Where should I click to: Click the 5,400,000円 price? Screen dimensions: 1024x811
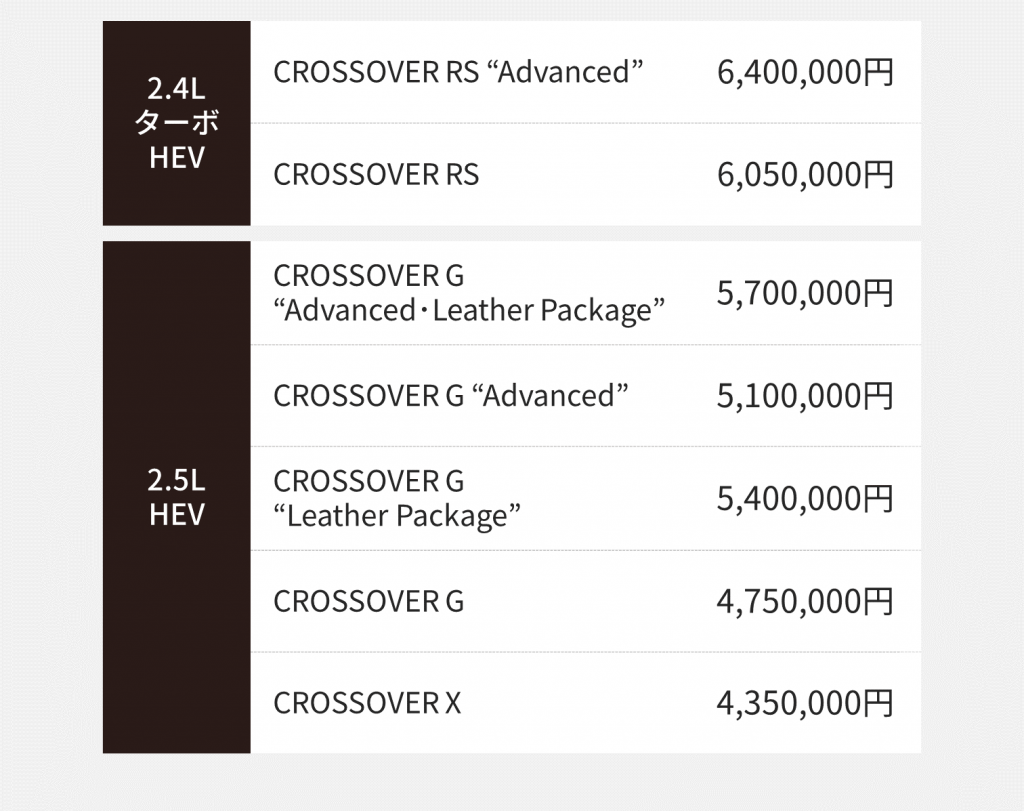(805, 498)
